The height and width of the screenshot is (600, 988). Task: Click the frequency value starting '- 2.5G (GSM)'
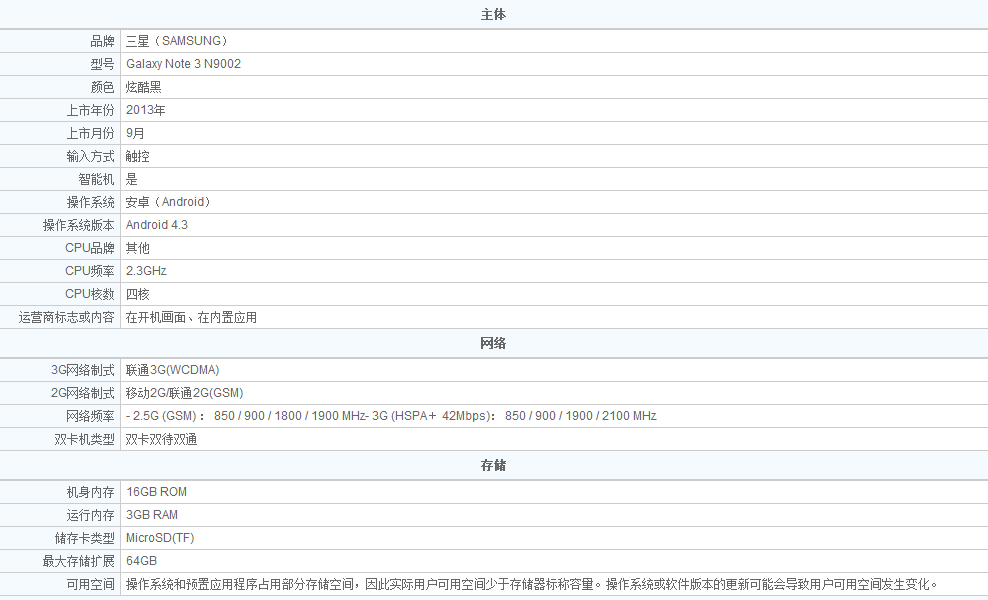point(391,416)
